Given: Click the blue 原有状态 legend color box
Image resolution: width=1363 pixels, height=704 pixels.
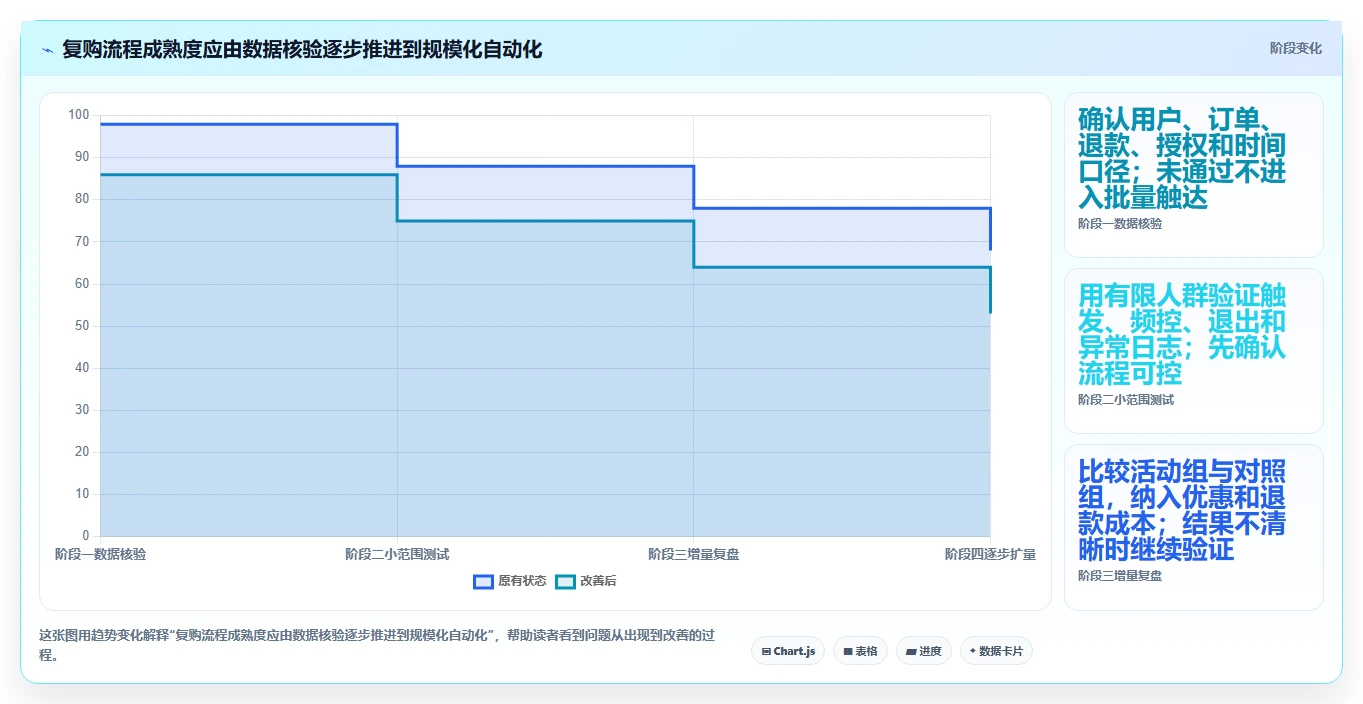Looking at the screenshot, I should tap(483, 581).
